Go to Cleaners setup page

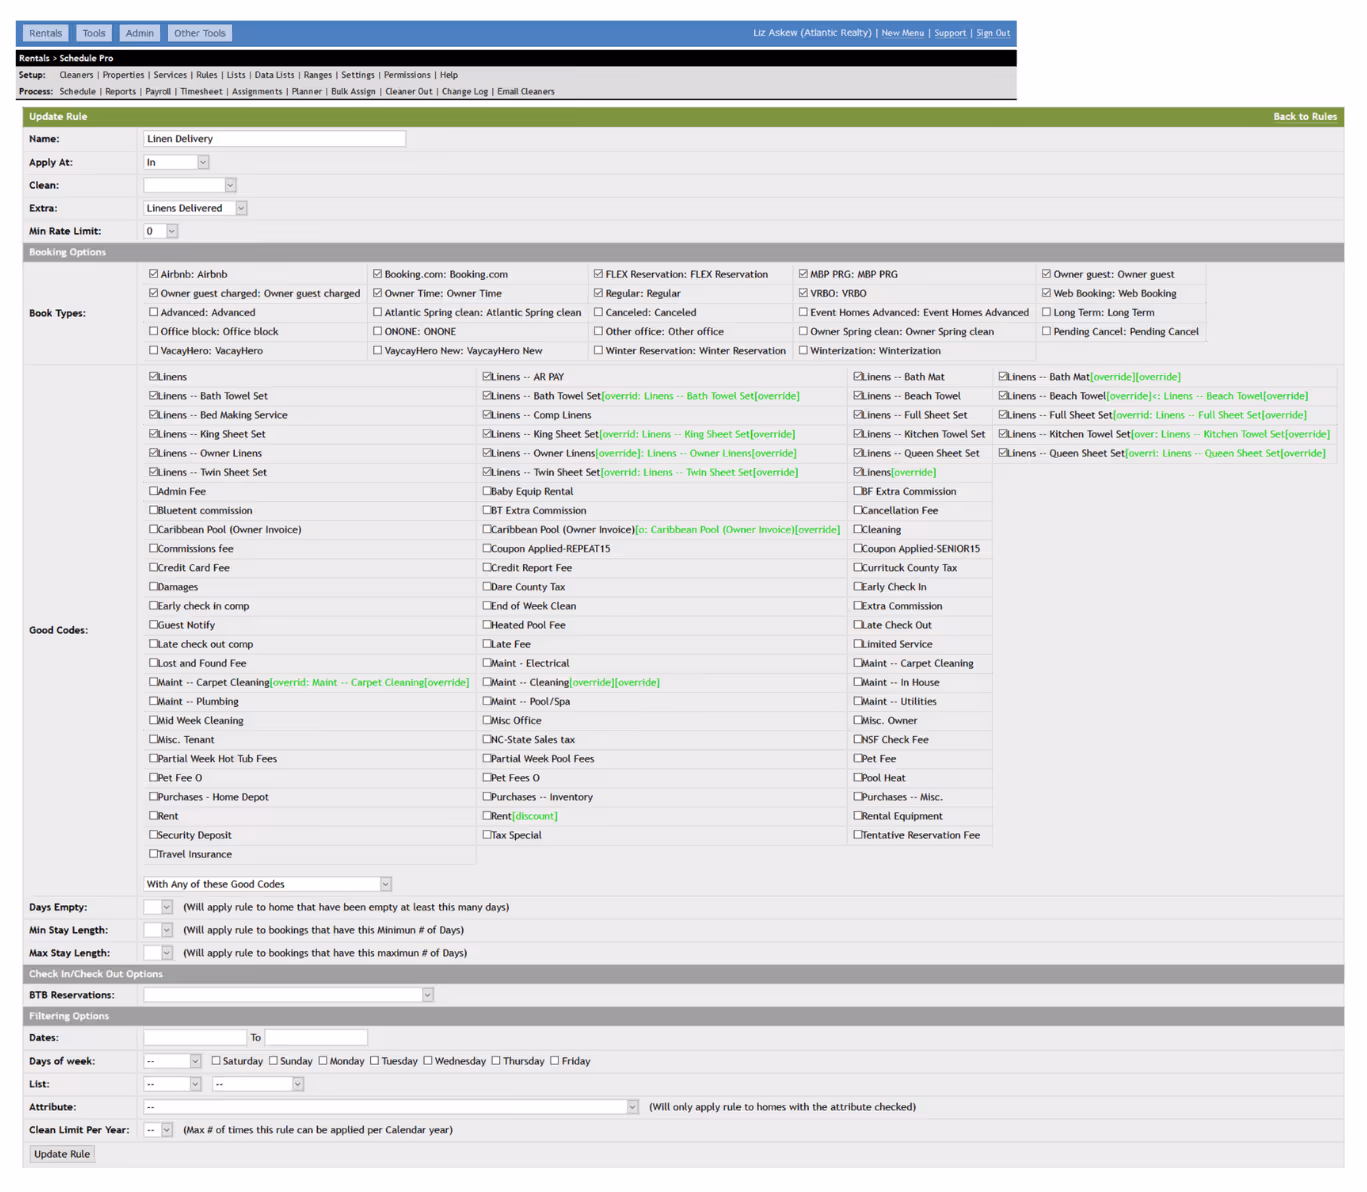pos(76,75)
